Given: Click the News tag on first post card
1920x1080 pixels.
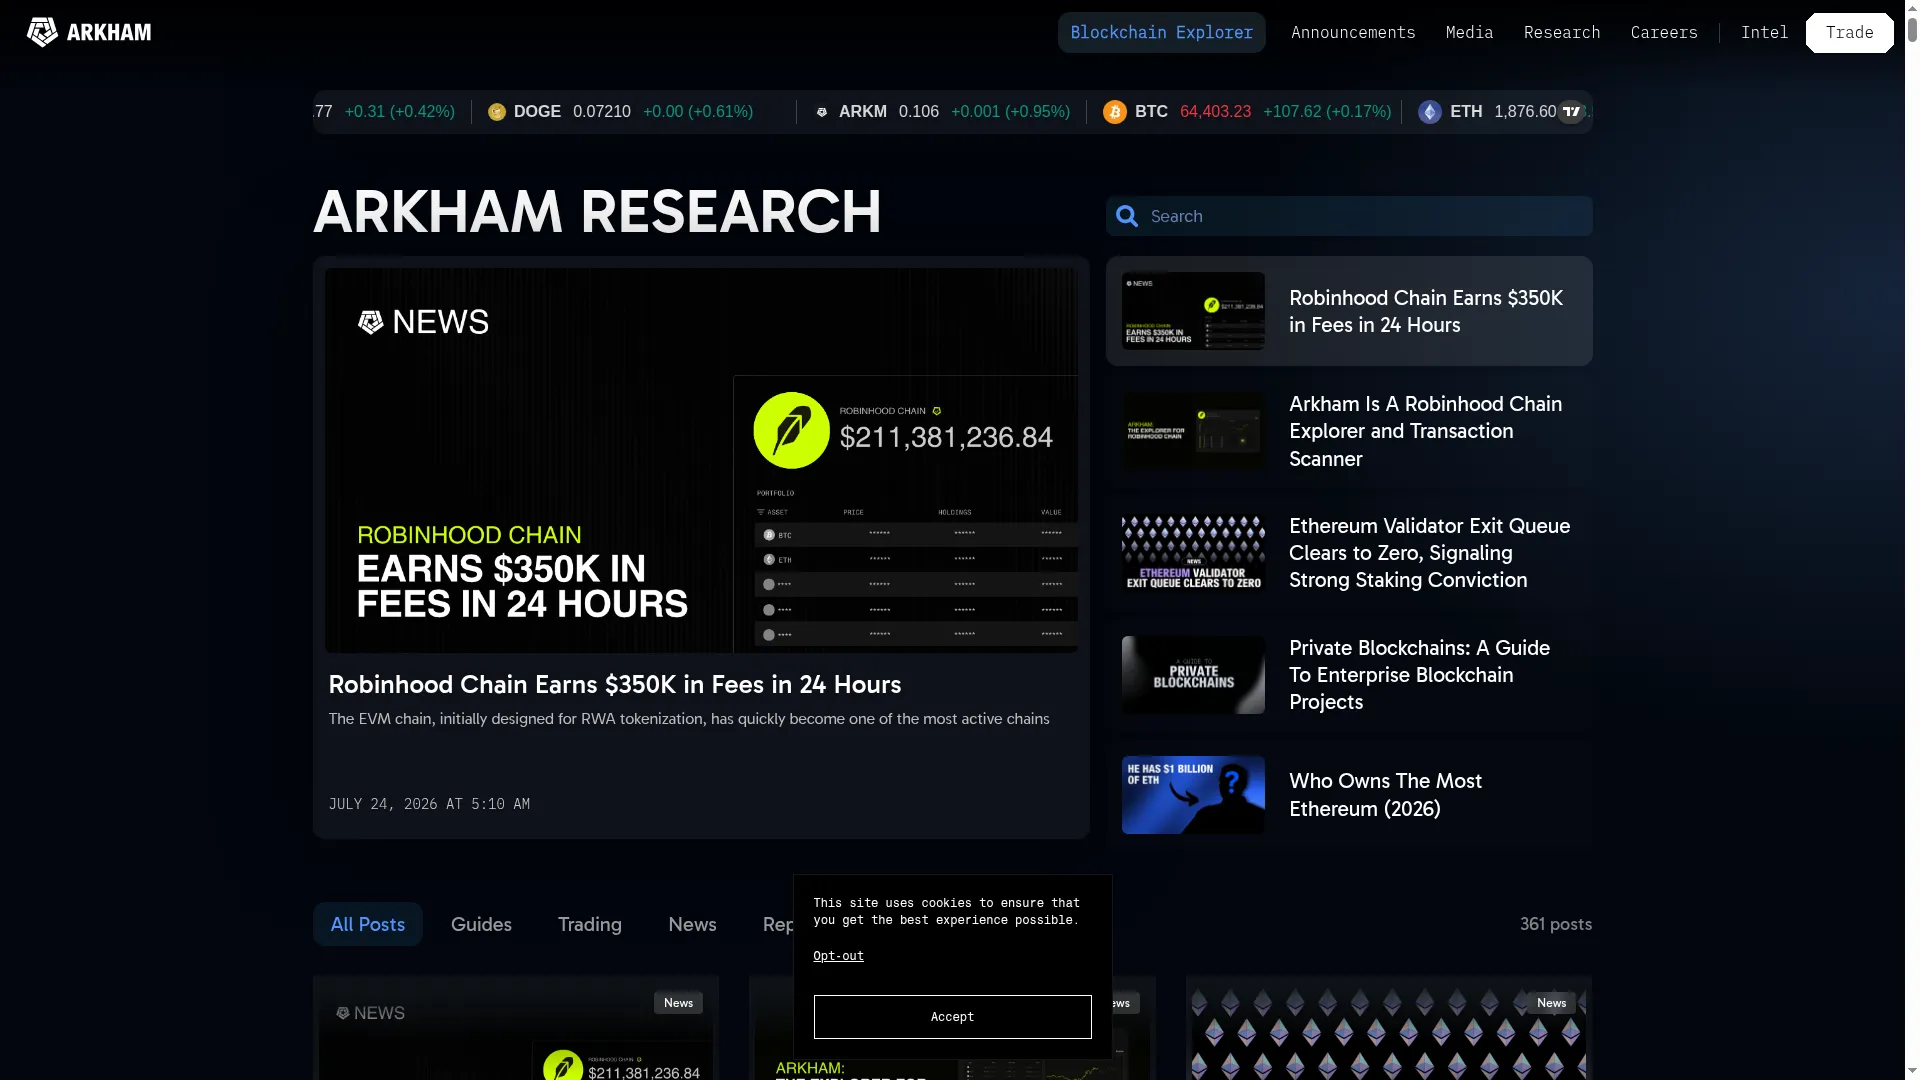Looking at the screenshot, I should coord(678,1003).
